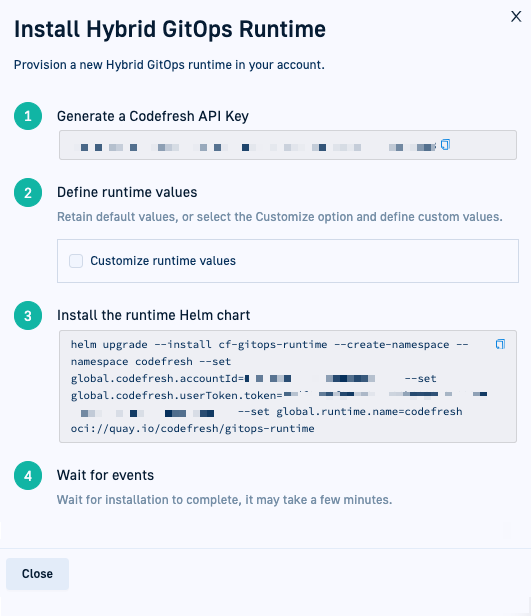Image resolution: width=531 pixels, height=616 pixels.
Task: Copy the helm upgrade command
Action: tap(500, 344)
